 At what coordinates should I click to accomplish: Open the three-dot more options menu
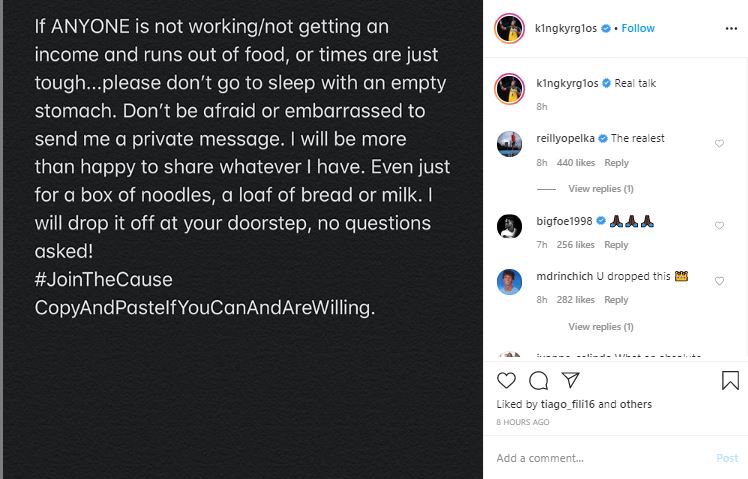[731, 29]
